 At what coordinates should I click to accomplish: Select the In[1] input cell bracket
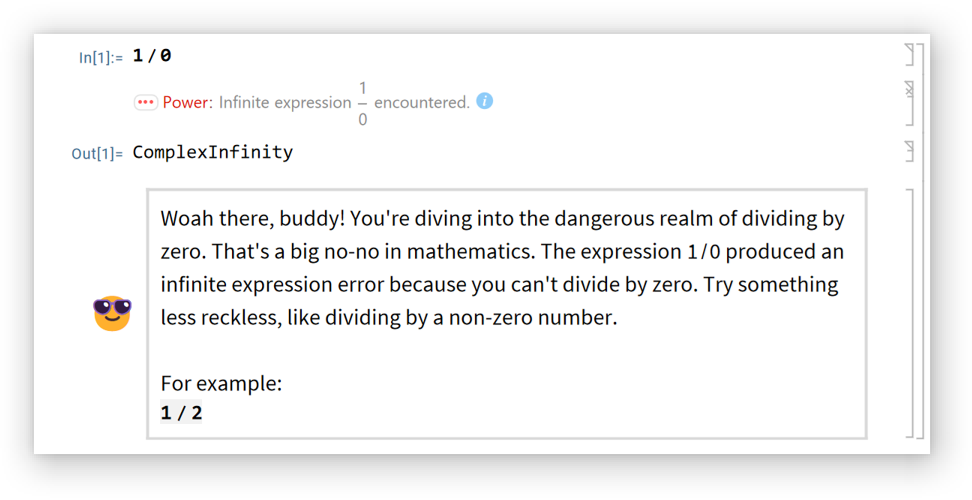click(909, 54)
